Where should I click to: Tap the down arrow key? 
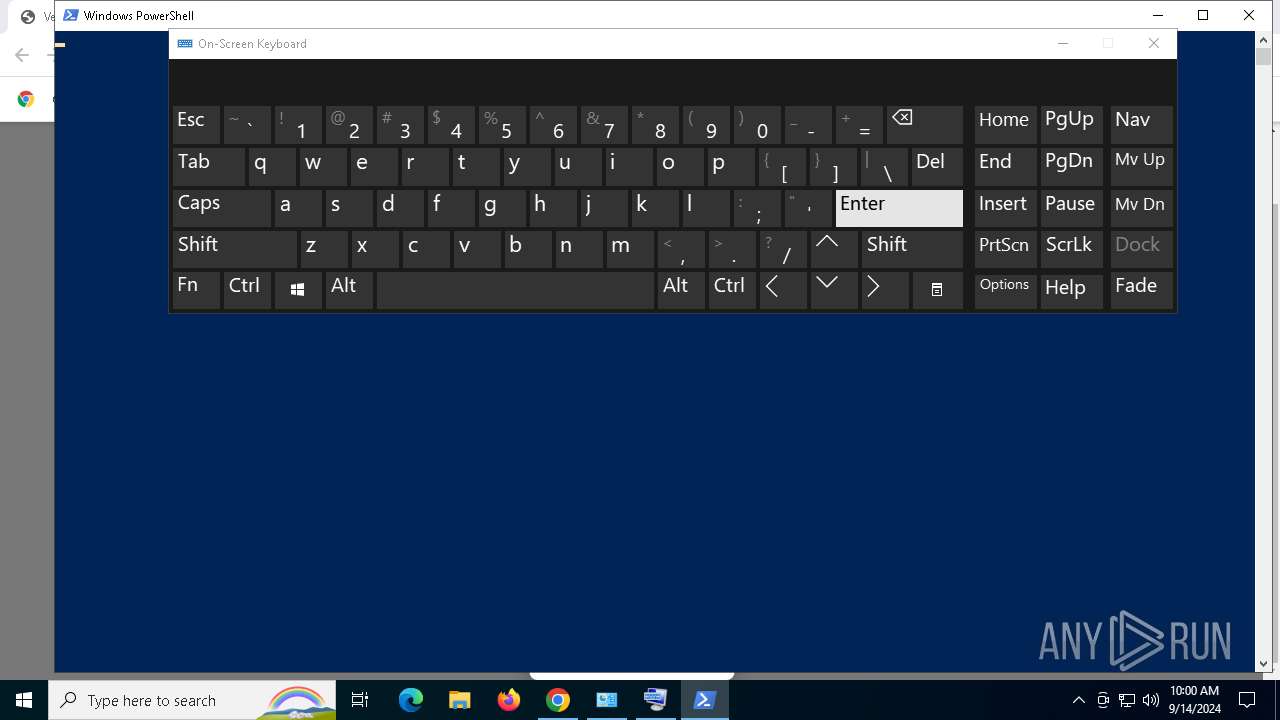pyautogui.click(x=834, y=290)
